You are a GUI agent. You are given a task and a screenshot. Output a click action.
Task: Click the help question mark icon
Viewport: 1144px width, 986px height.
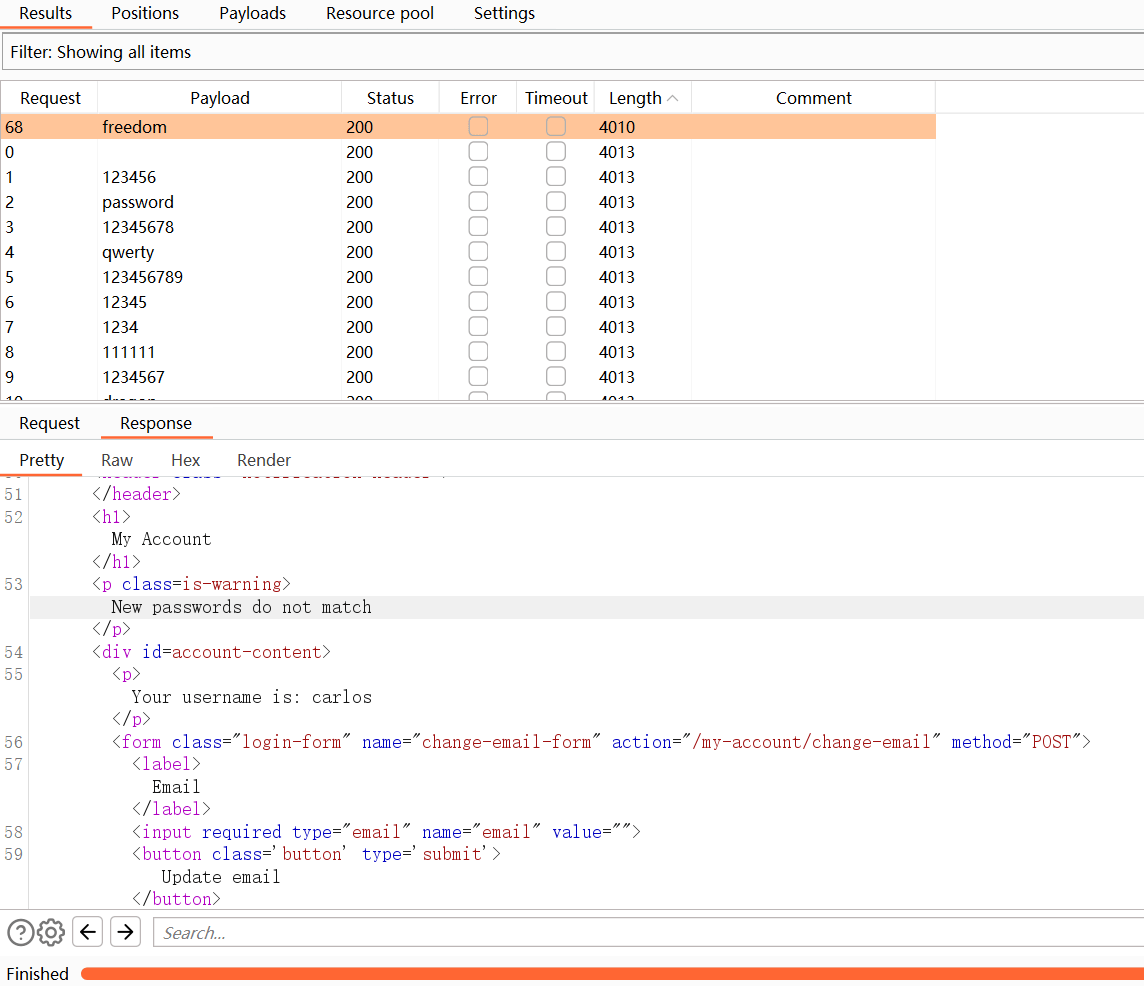click(x=20, y=933)
